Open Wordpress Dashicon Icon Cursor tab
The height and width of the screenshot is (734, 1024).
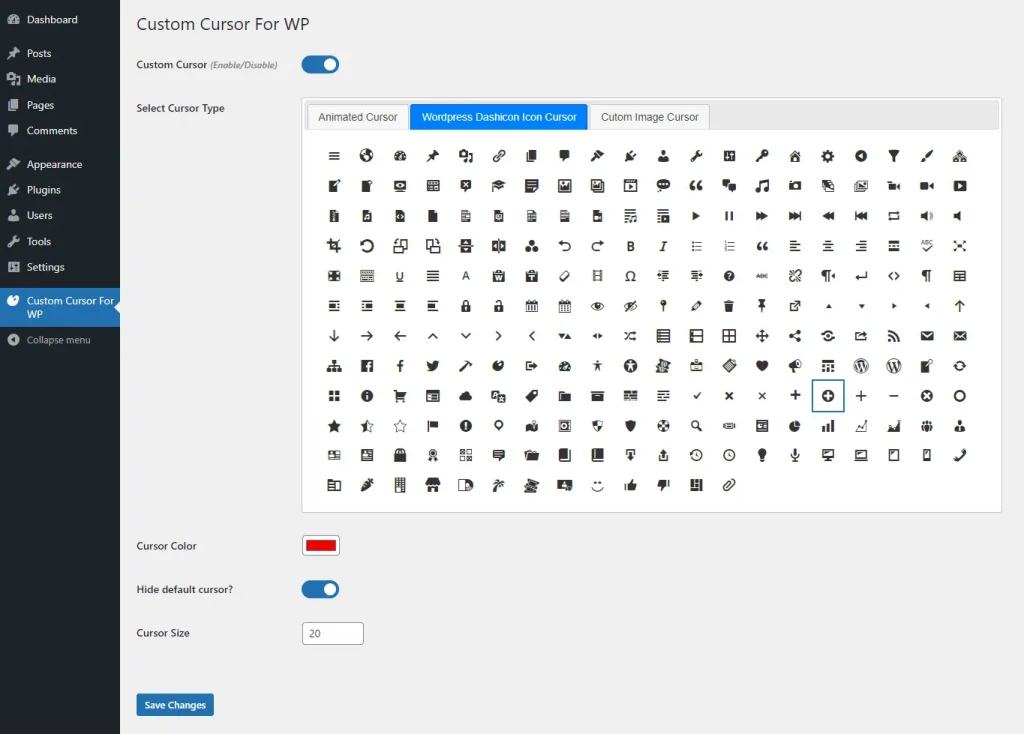point(499,117)
